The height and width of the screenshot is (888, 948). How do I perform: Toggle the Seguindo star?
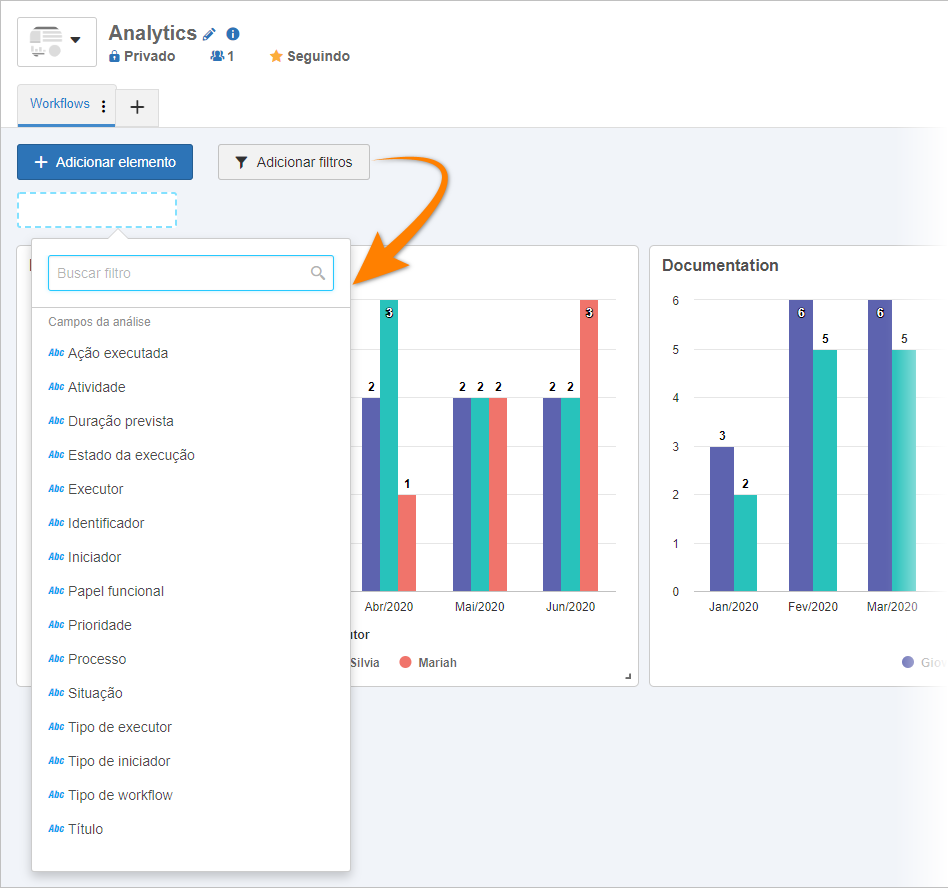coord(276,56)
